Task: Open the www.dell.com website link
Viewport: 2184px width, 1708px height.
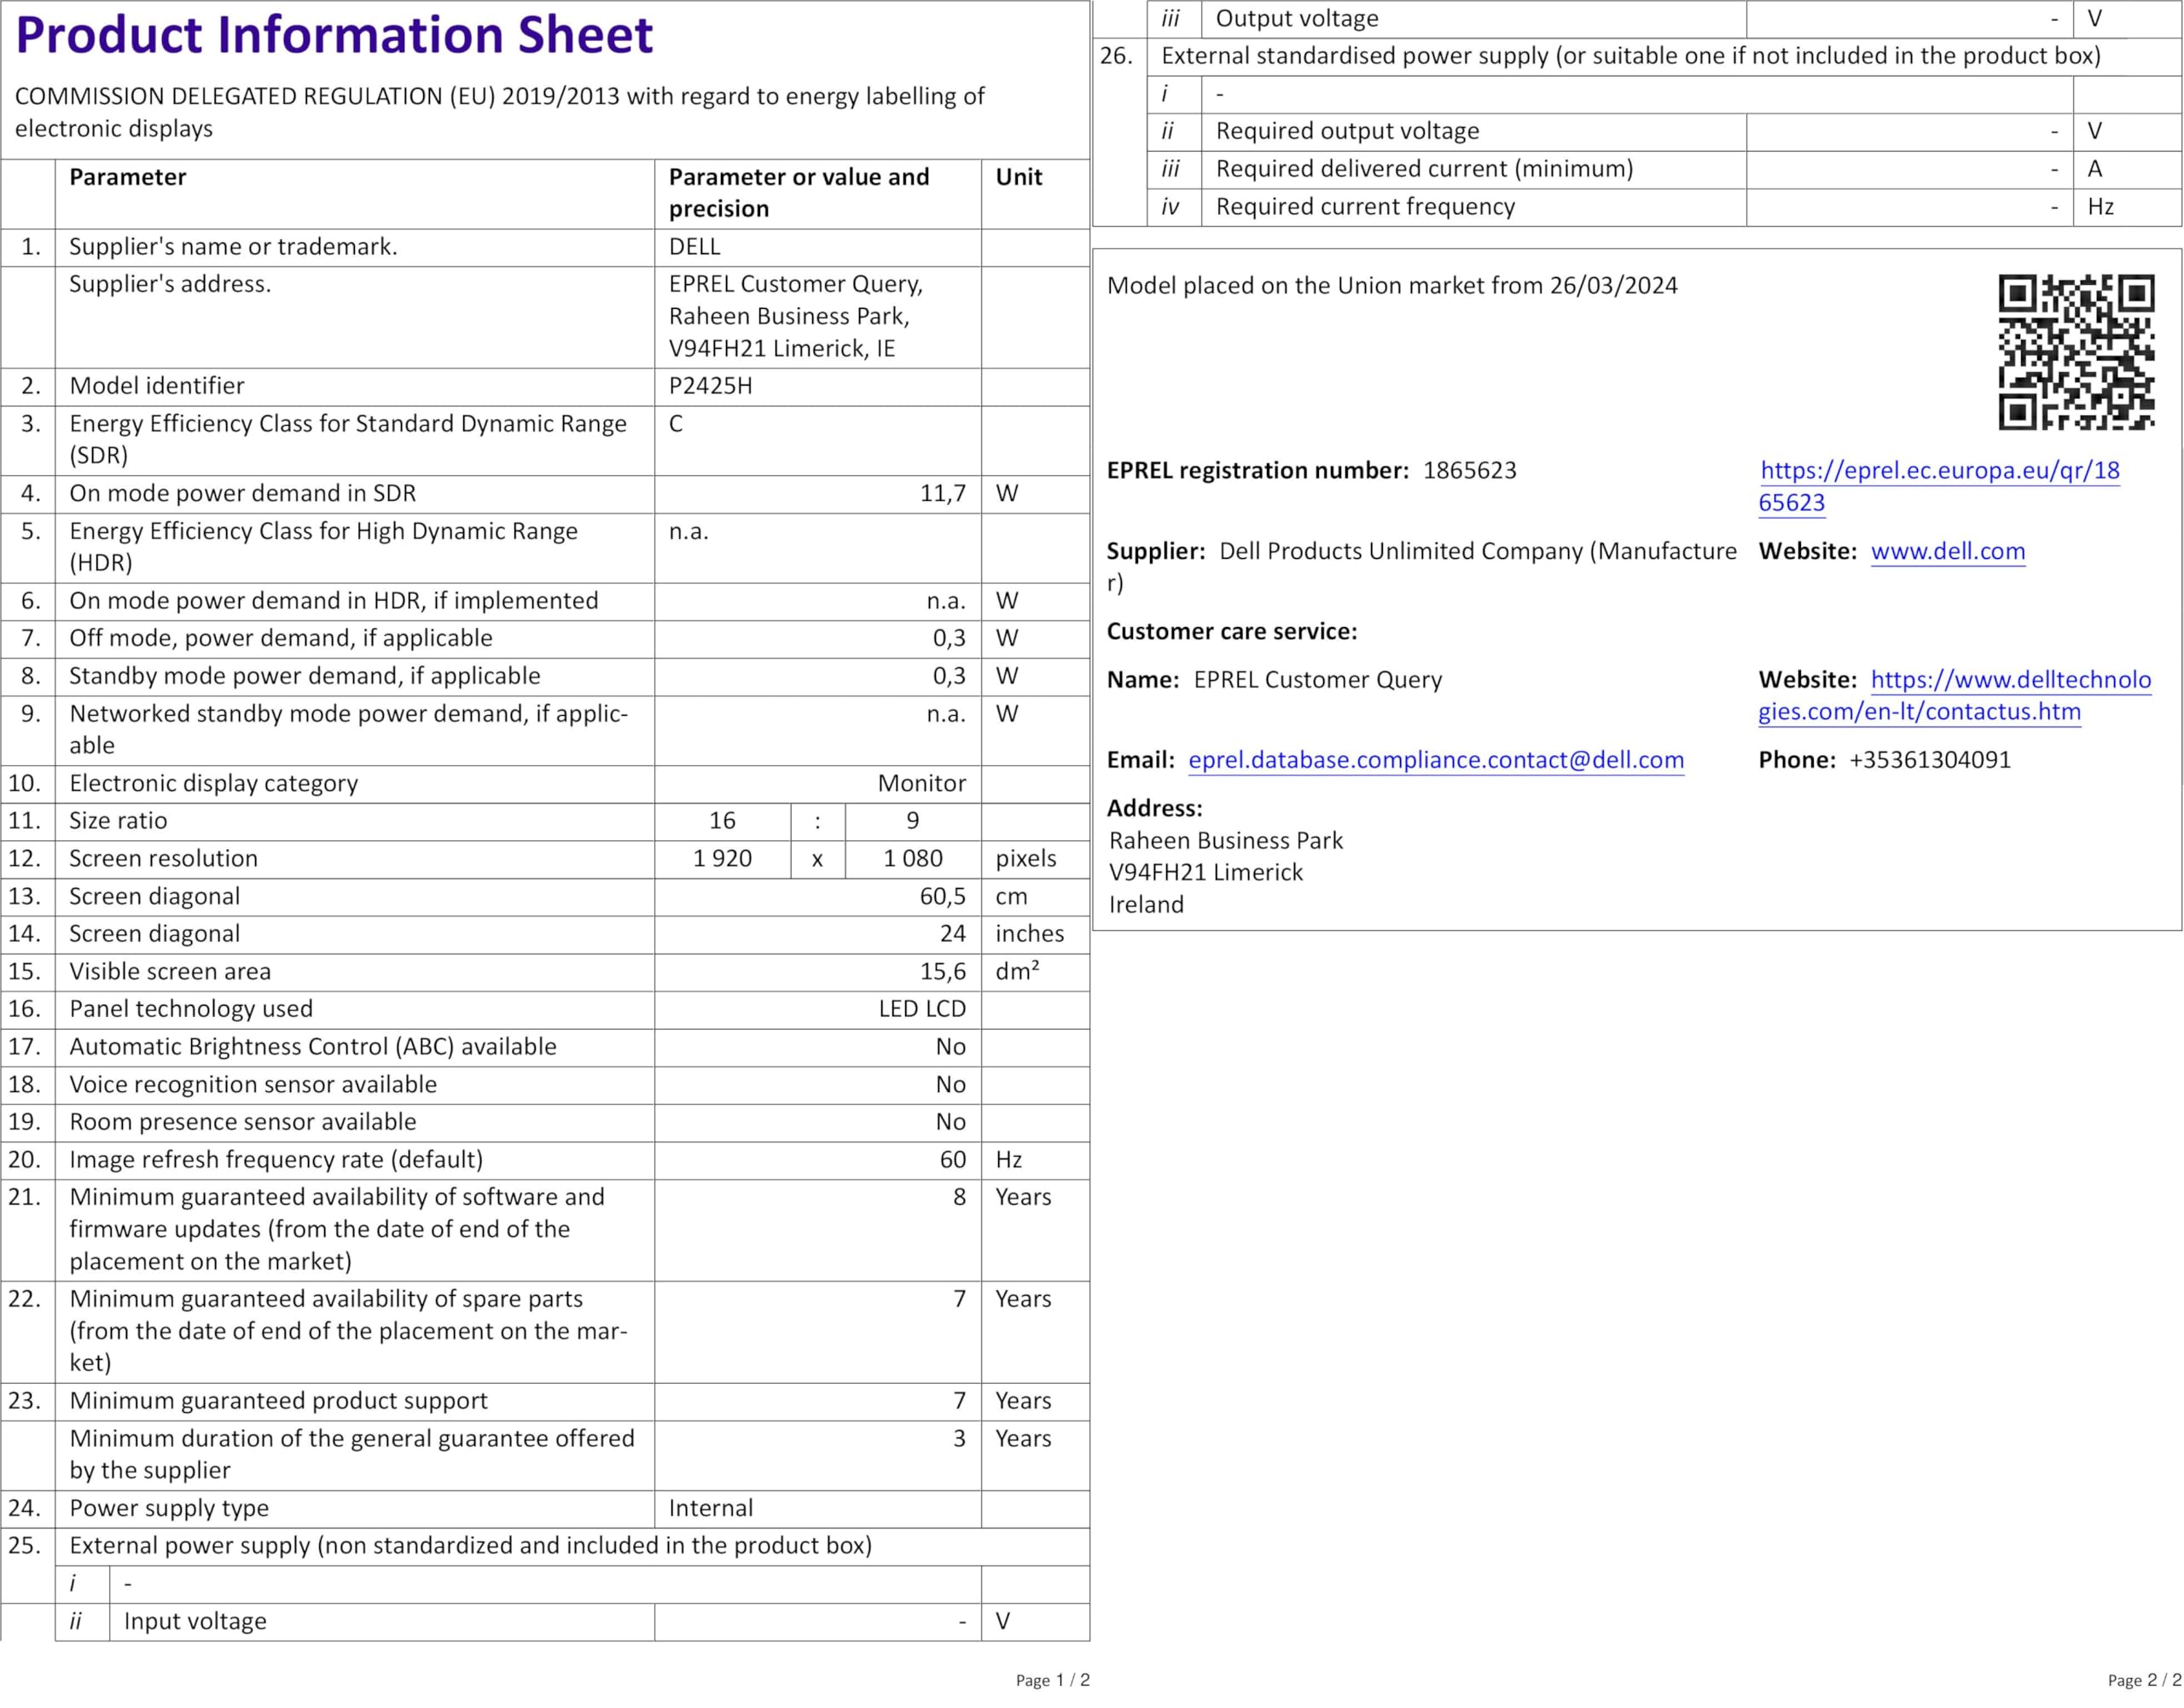Action: point(1947,552)
